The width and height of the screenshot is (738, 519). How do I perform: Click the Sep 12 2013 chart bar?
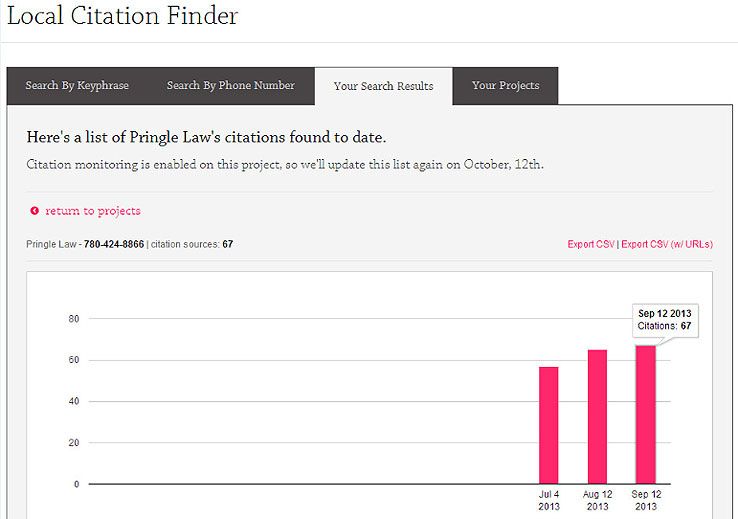(x=645, y=414)
